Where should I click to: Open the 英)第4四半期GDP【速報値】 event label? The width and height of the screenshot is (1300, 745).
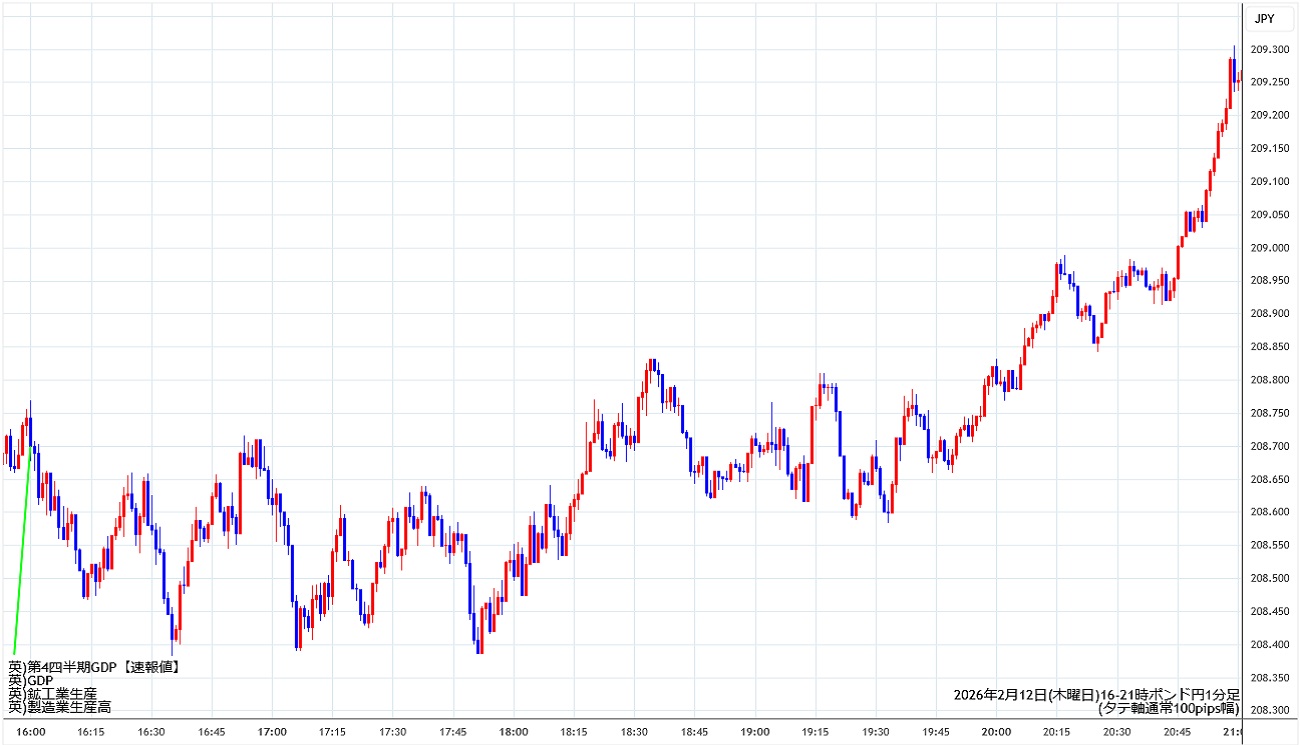[93, 666]
